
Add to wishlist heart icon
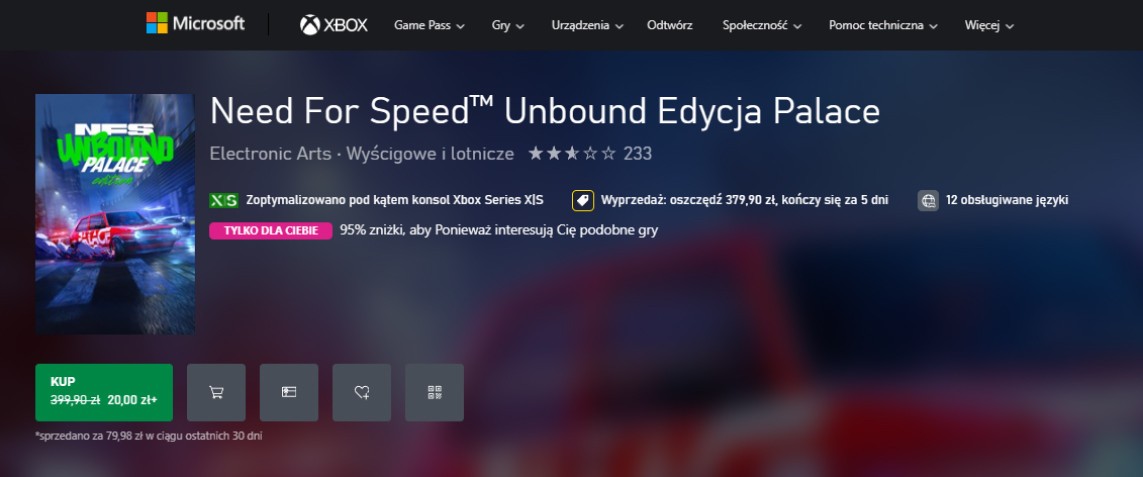point(362,392)
